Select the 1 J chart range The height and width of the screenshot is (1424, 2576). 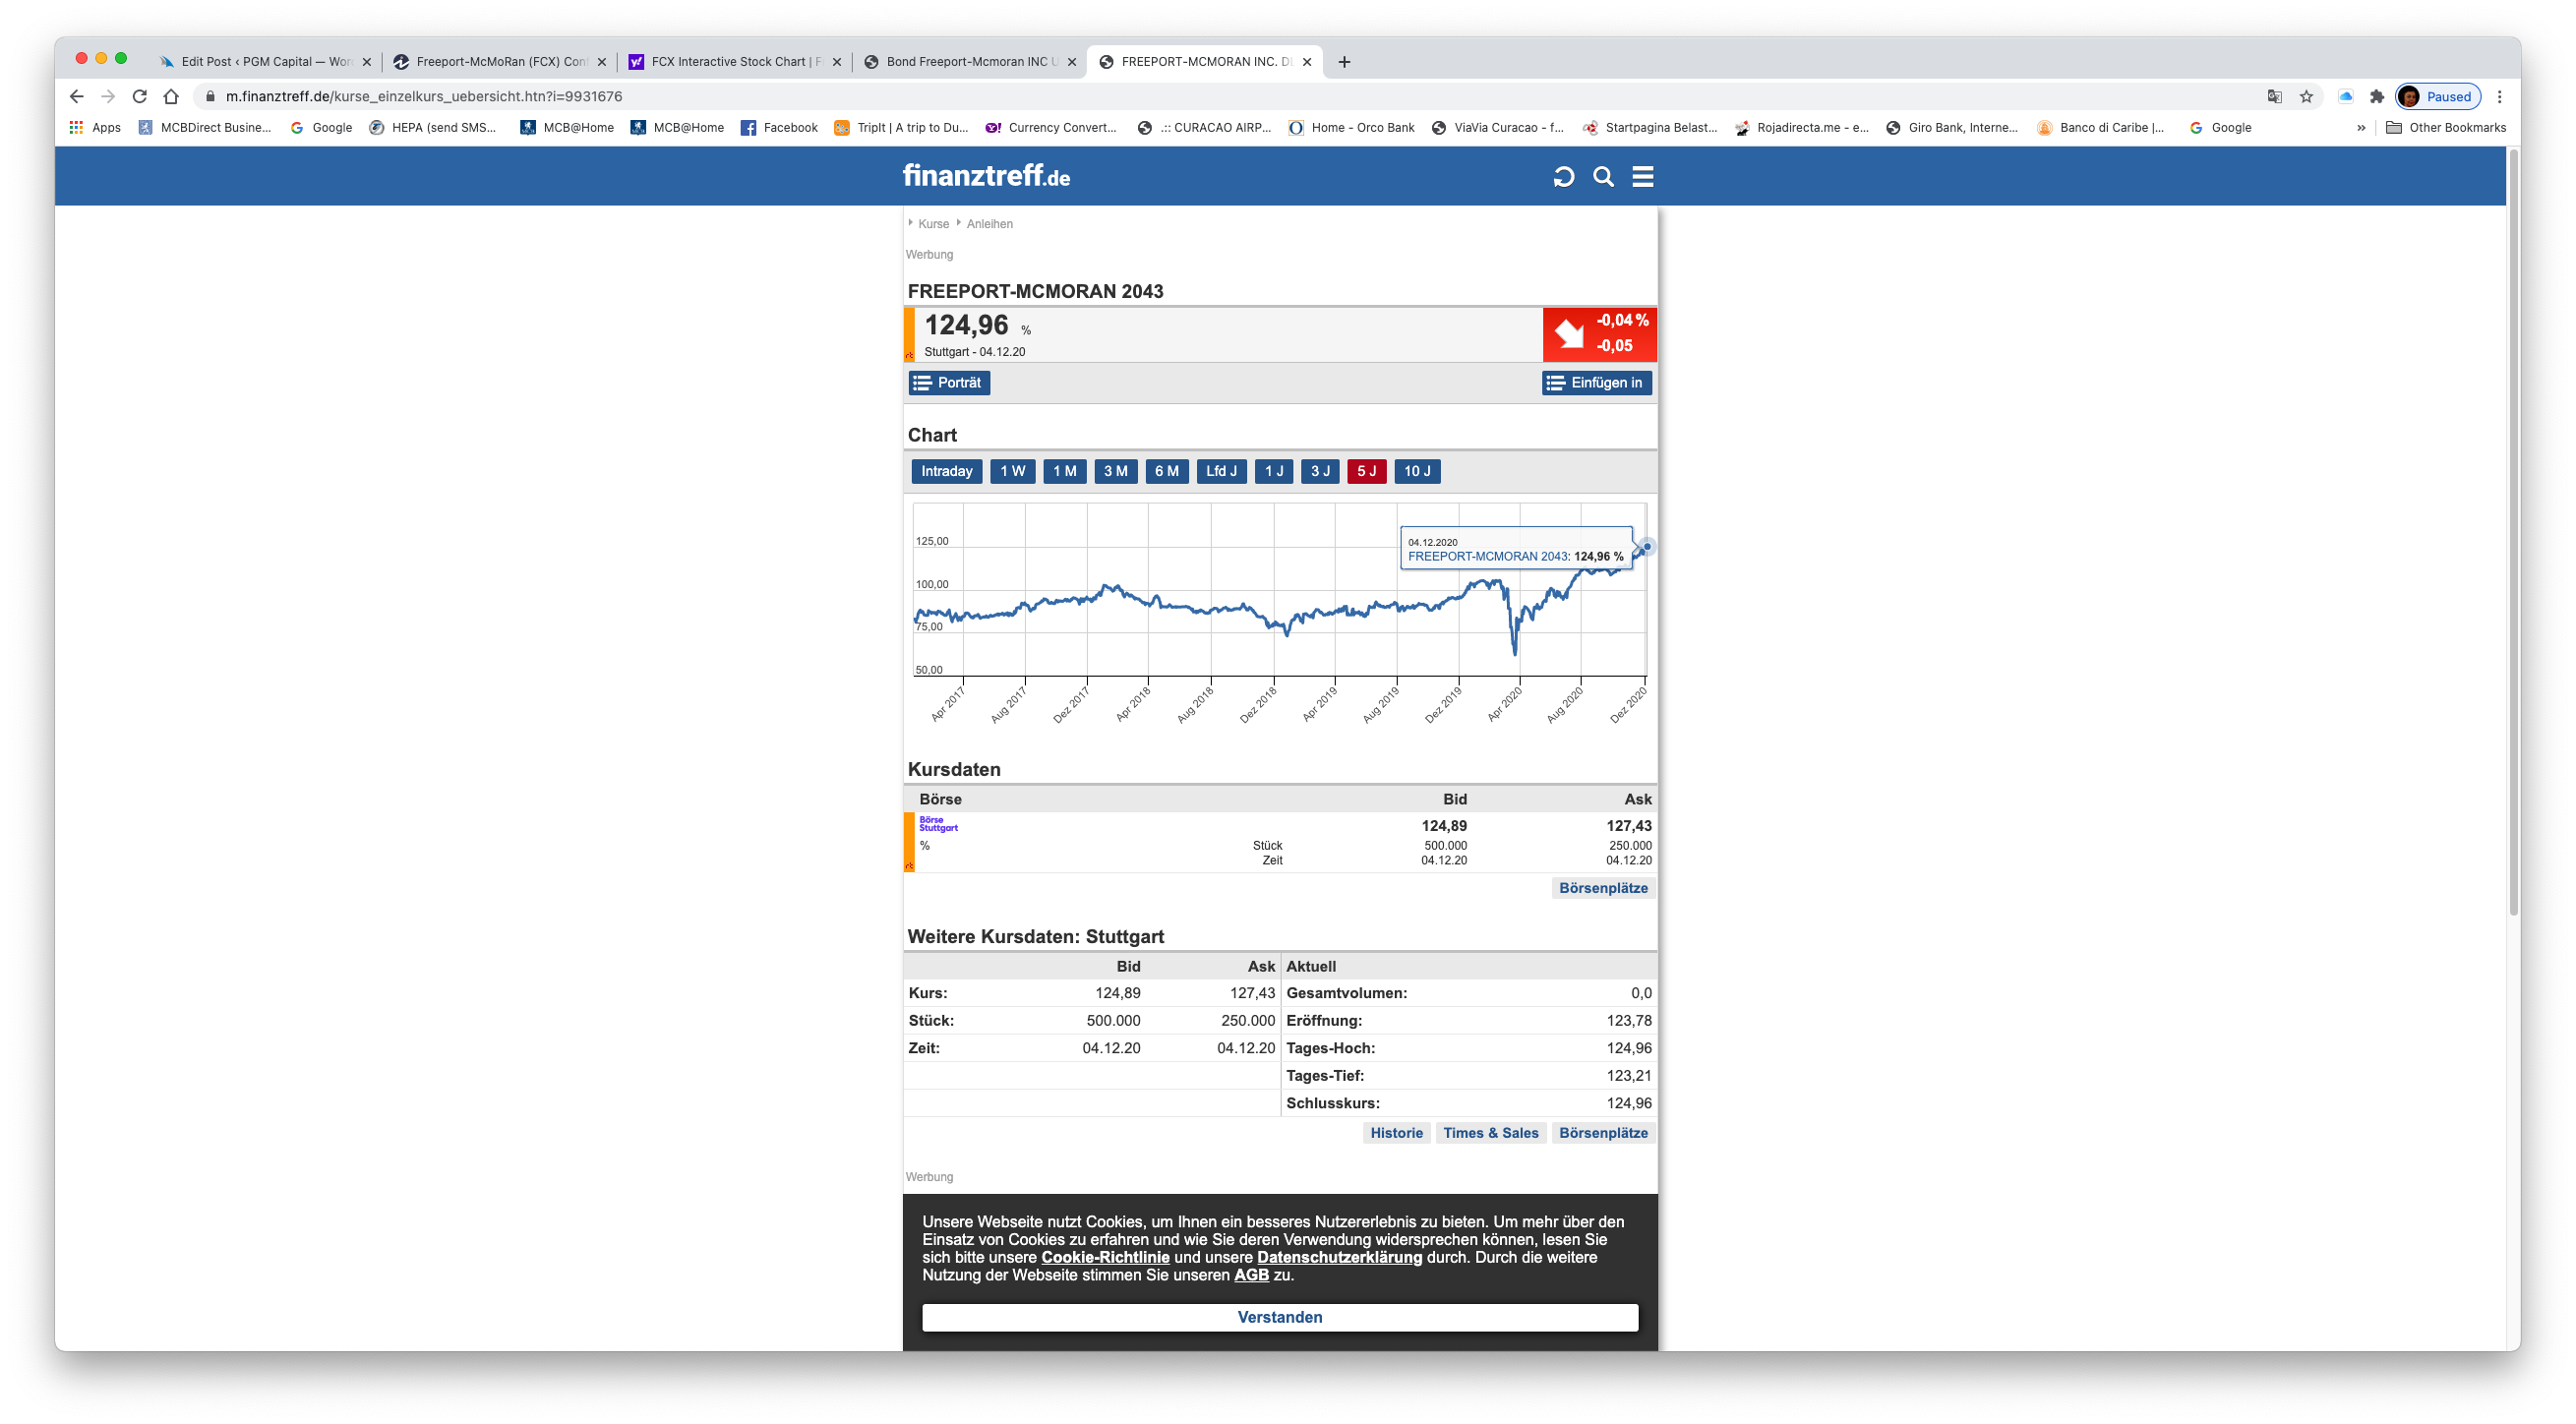pyautogui.click(x=1273, y=471)
